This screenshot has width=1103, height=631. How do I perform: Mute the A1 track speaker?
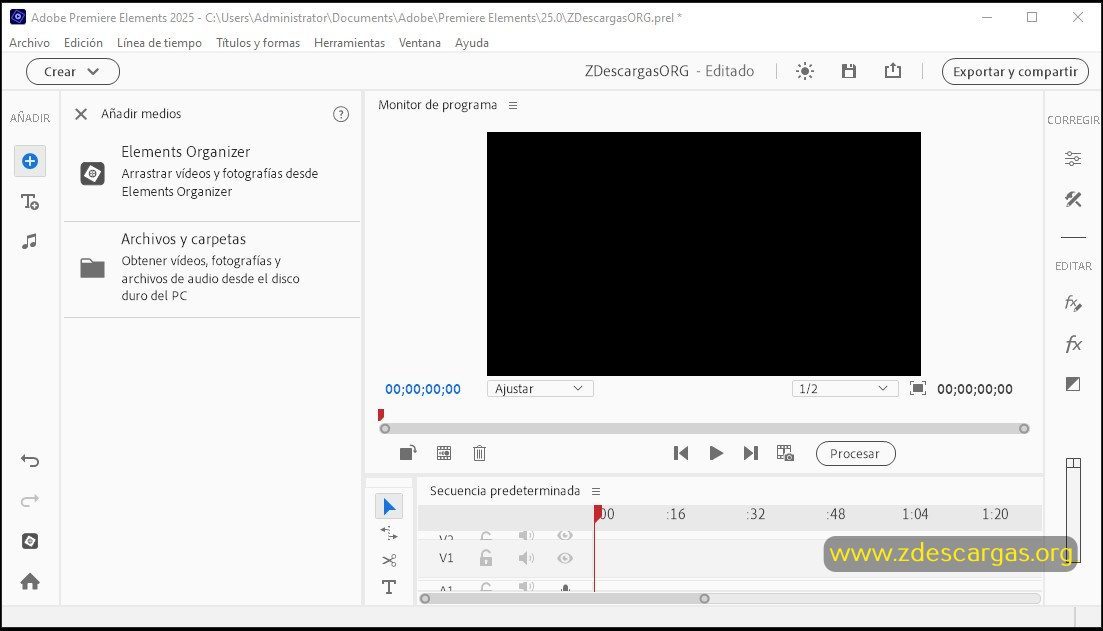point(526,586)
